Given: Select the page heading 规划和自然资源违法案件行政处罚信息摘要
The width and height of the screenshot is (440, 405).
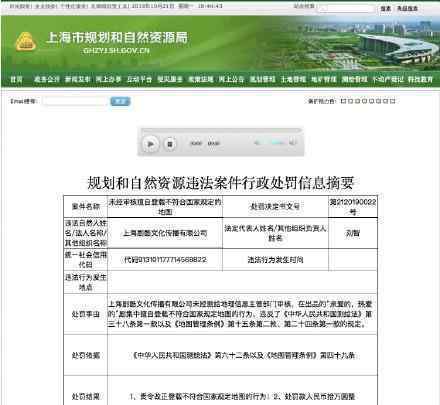Looking at the screenshot, I should click(220, 183).
